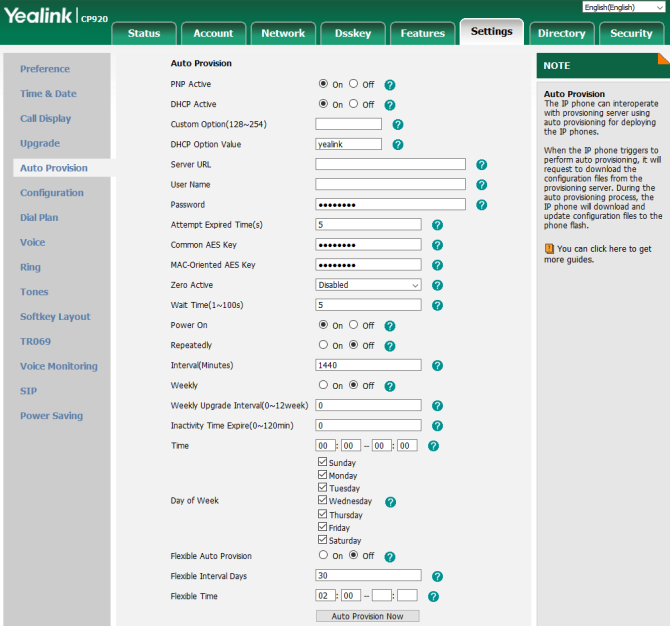The width and height of the screenshot is (670, 626).
Task: Open Voice Monitoring page
Action: [x=59, y=366]
